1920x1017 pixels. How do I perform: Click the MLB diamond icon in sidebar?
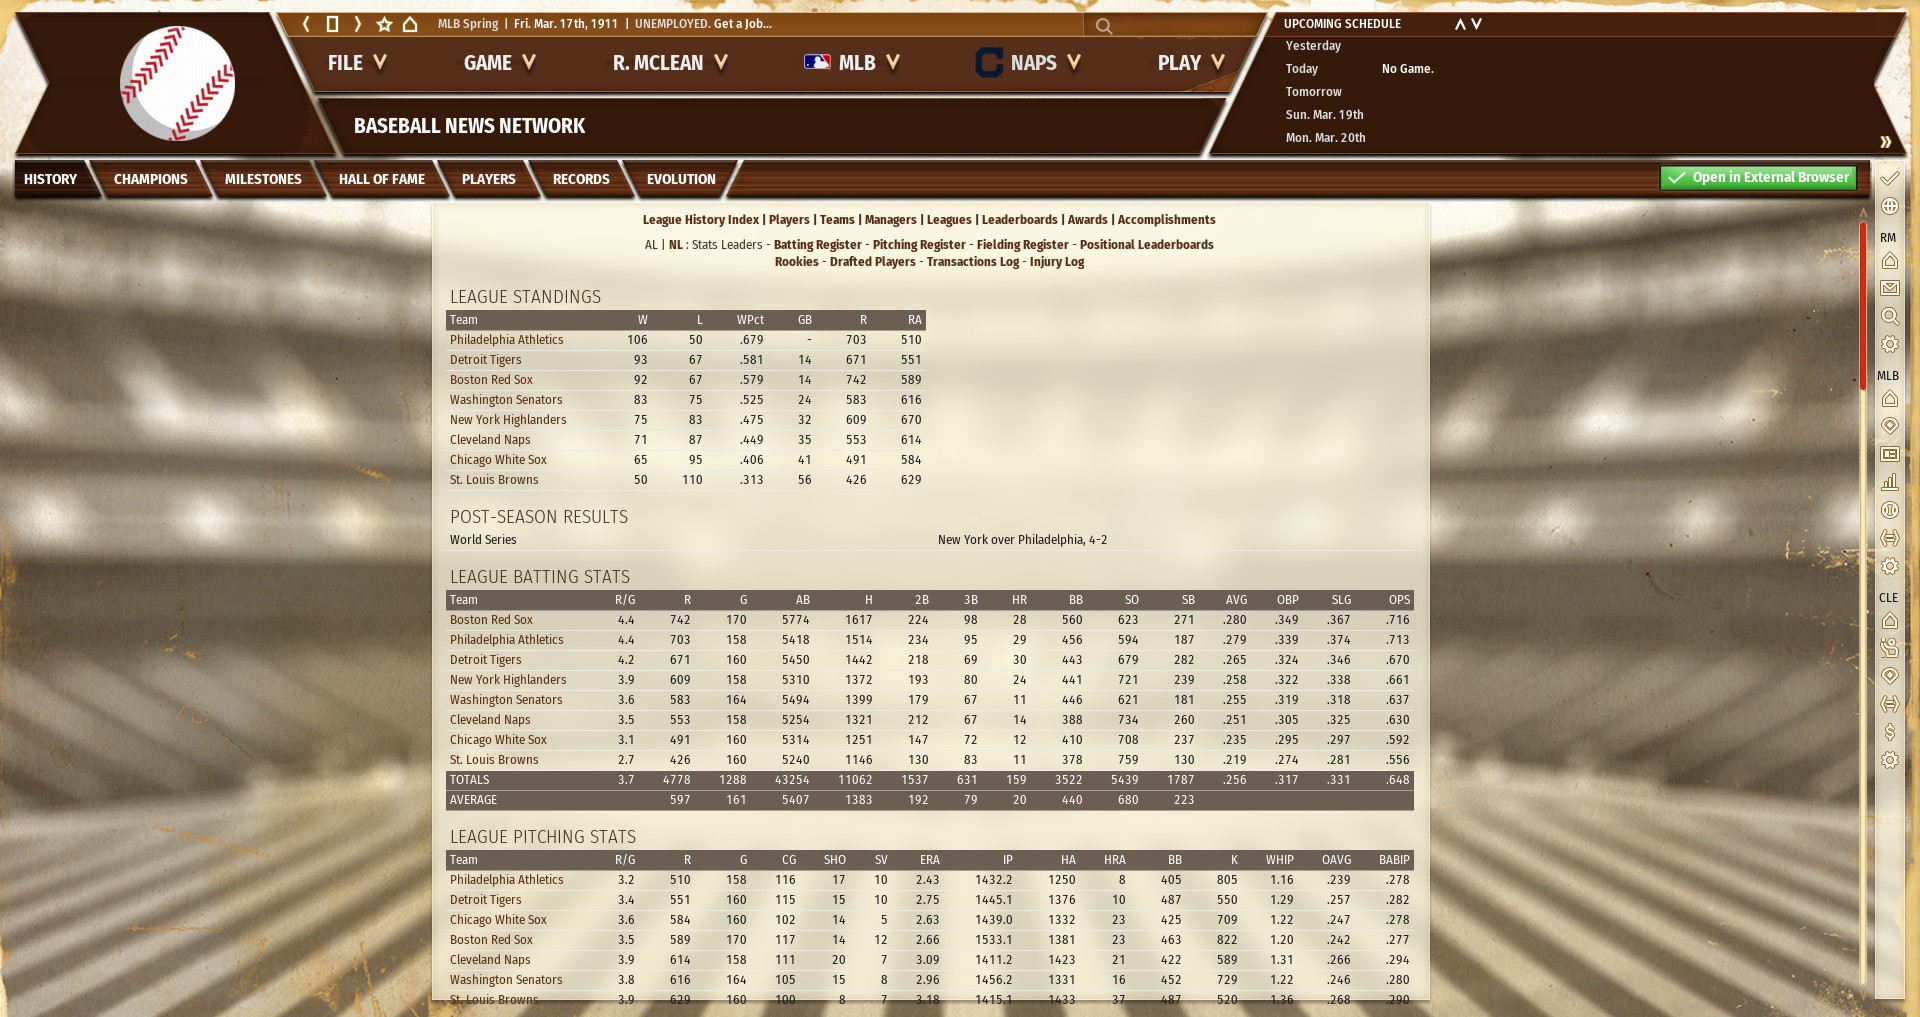[1889, 426]
